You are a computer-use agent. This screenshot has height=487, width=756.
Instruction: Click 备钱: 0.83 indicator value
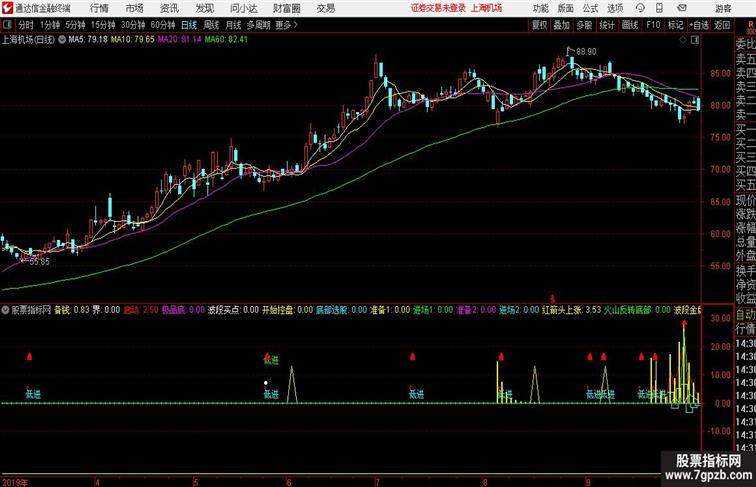pos(72,310)
